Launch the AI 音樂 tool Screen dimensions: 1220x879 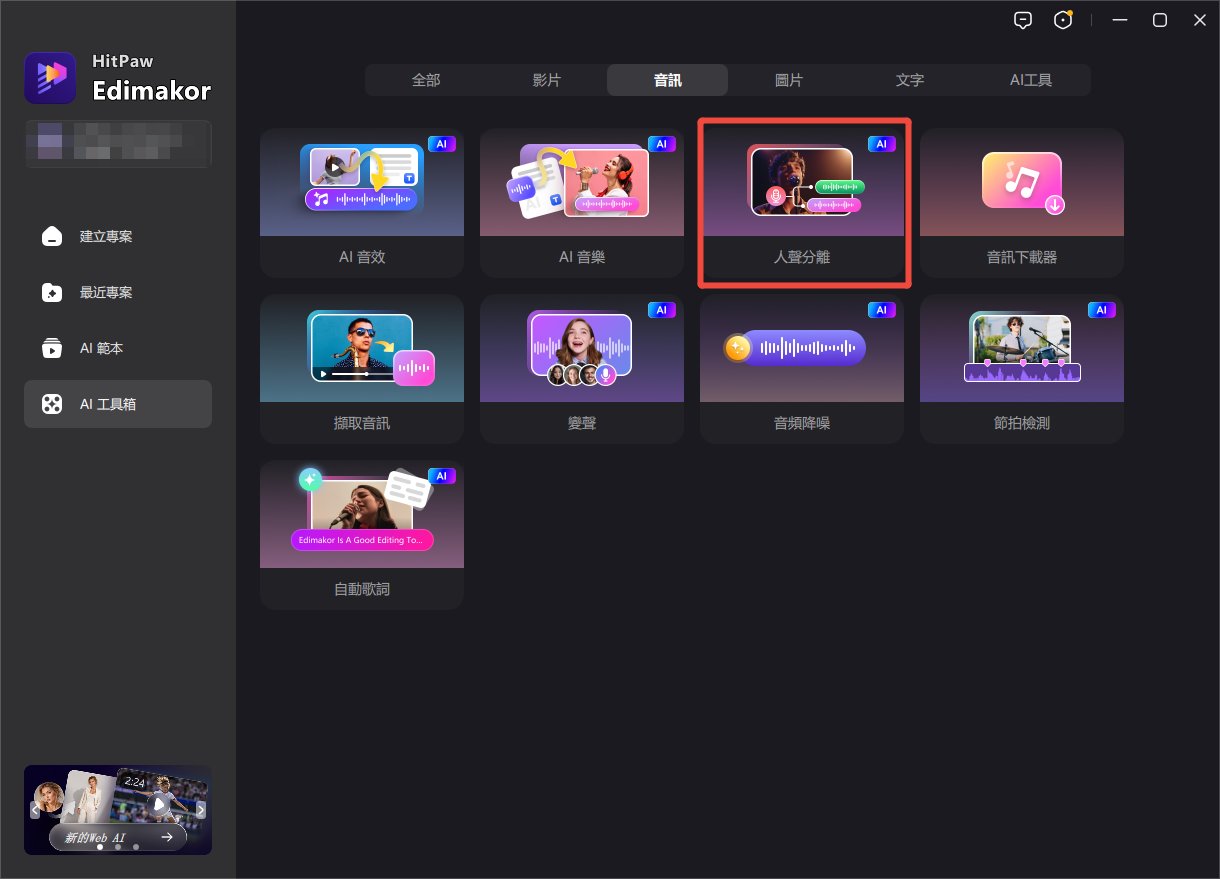[582, 203]
